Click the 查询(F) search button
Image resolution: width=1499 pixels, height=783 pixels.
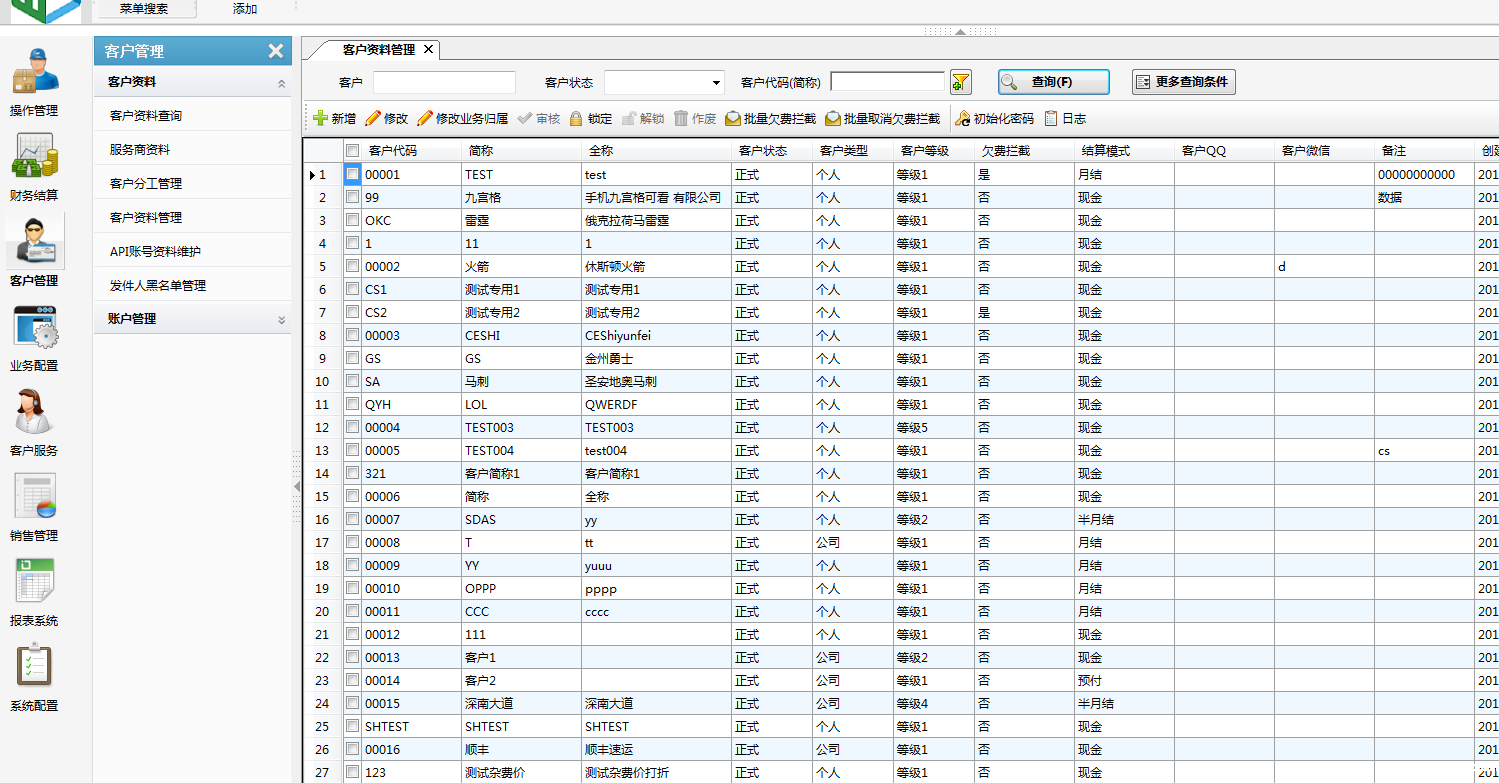tap(1052, 82)
